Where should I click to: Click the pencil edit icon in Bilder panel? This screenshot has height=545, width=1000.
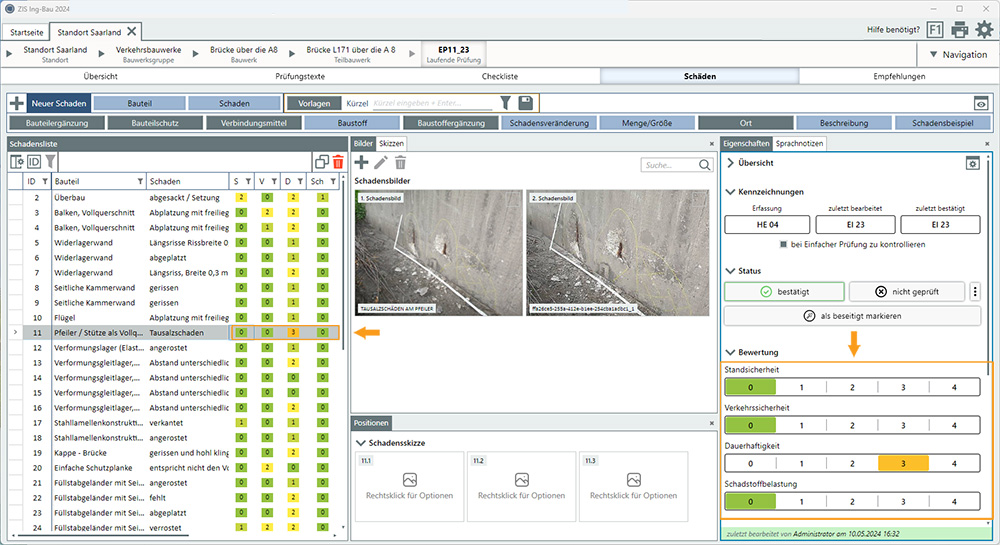click(381, 163)
